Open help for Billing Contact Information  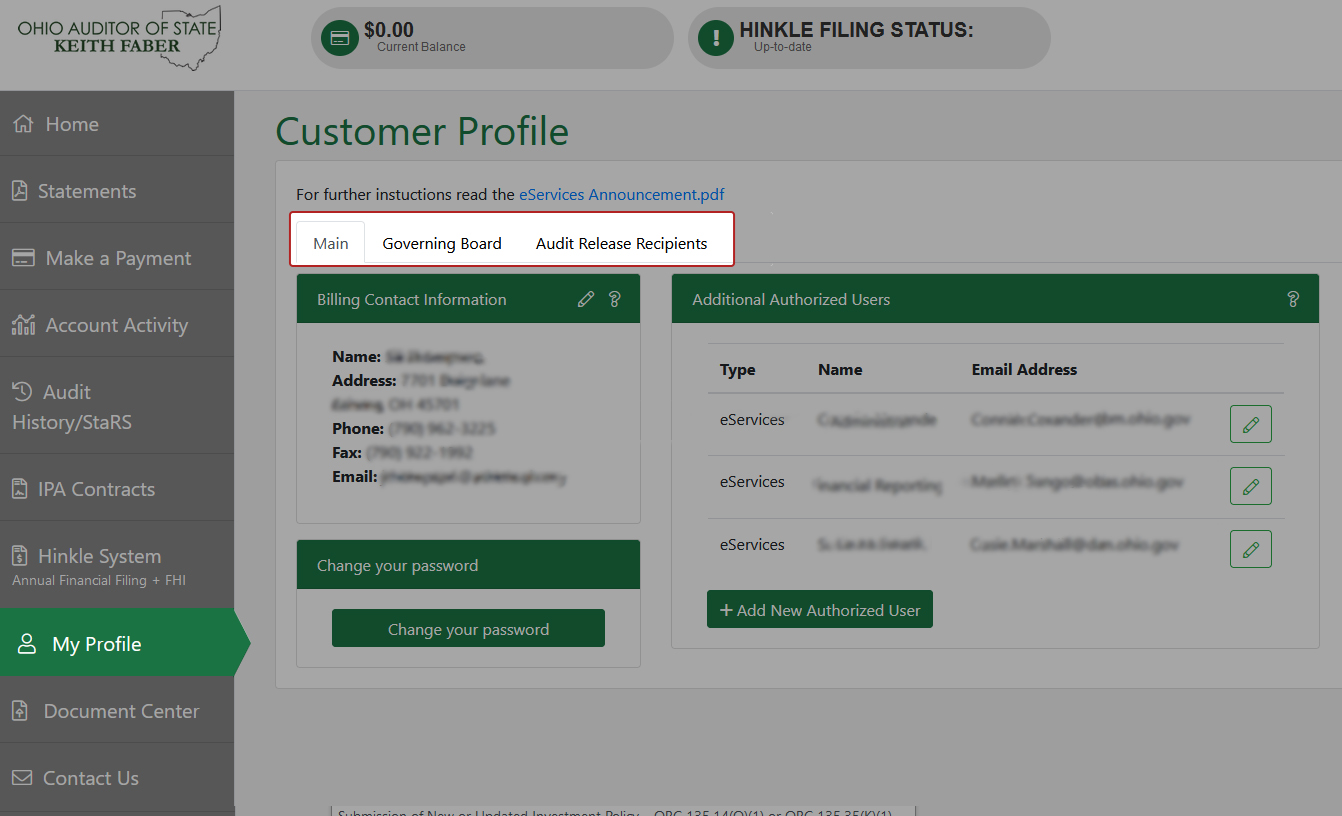pos(615,299)
